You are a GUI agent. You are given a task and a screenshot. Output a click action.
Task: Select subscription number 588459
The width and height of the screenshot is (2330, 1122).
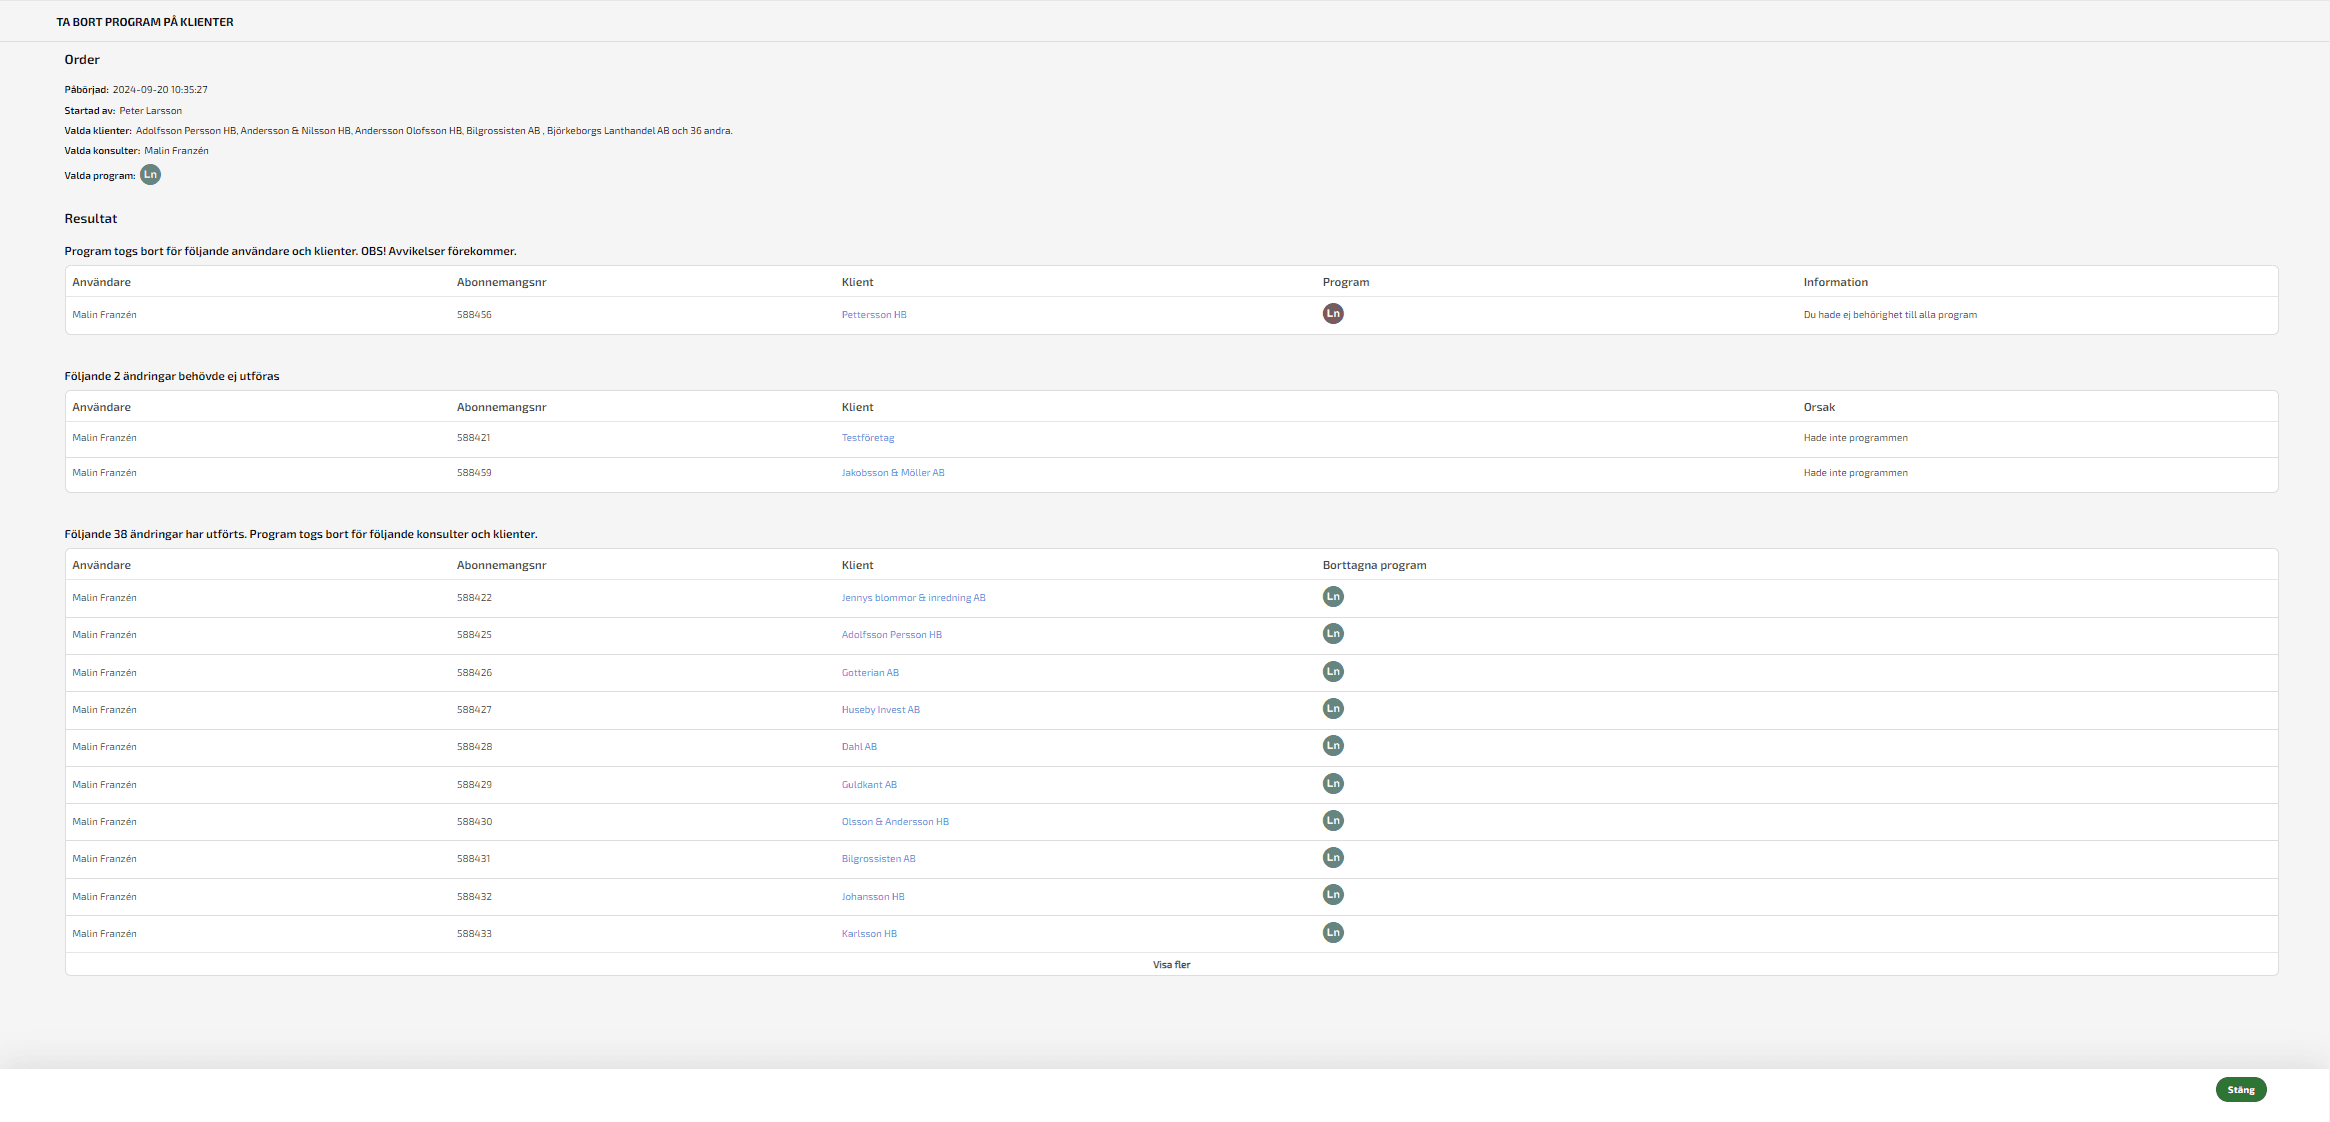pos(474,473)
